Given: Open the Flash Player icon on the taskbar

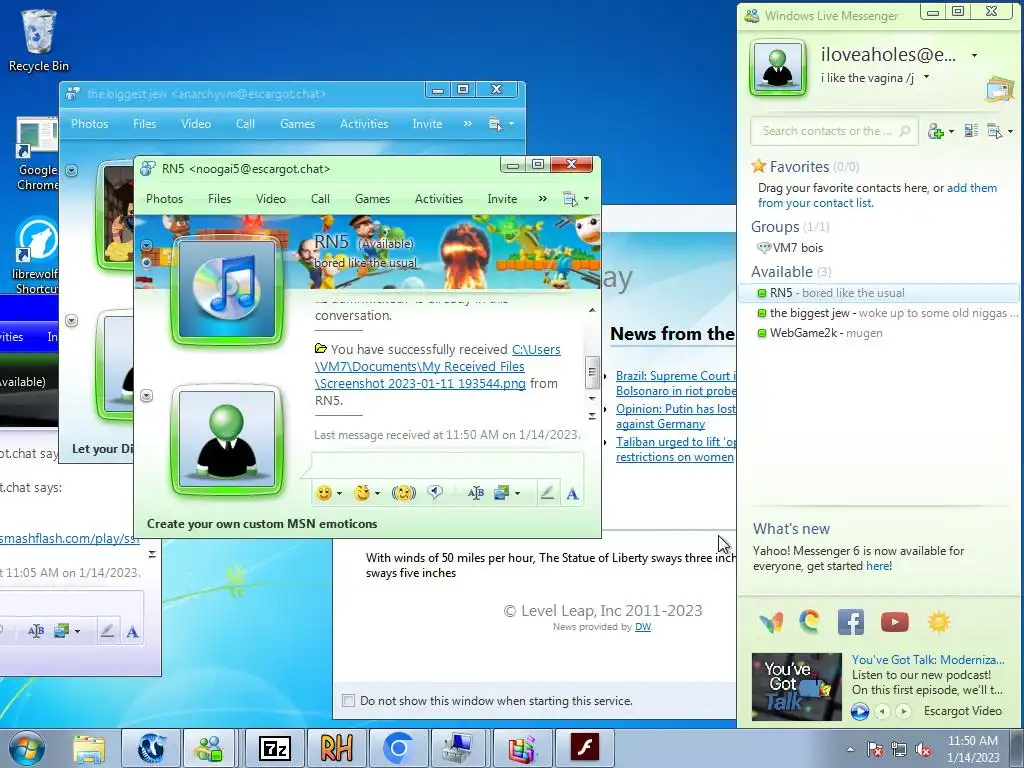Looking at the screenshot, I should coord(584,748).
